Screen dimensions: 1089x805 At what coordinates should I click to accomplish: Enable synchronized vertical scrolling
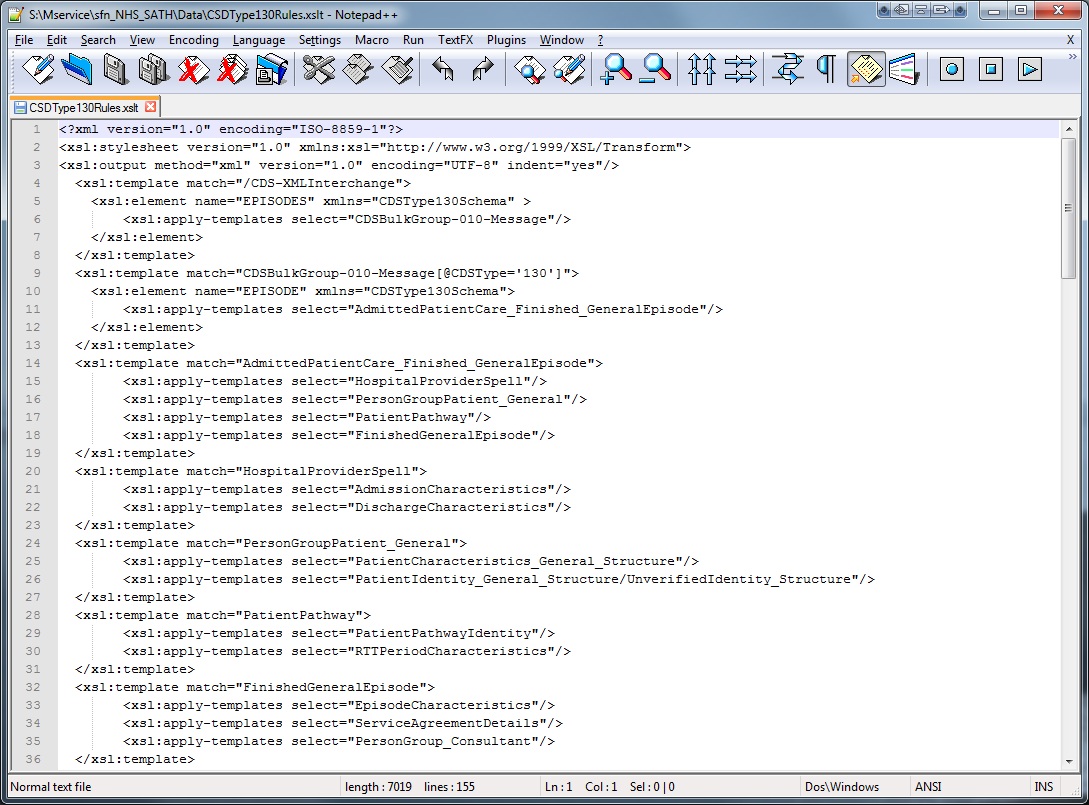click(x=703, y=68)
